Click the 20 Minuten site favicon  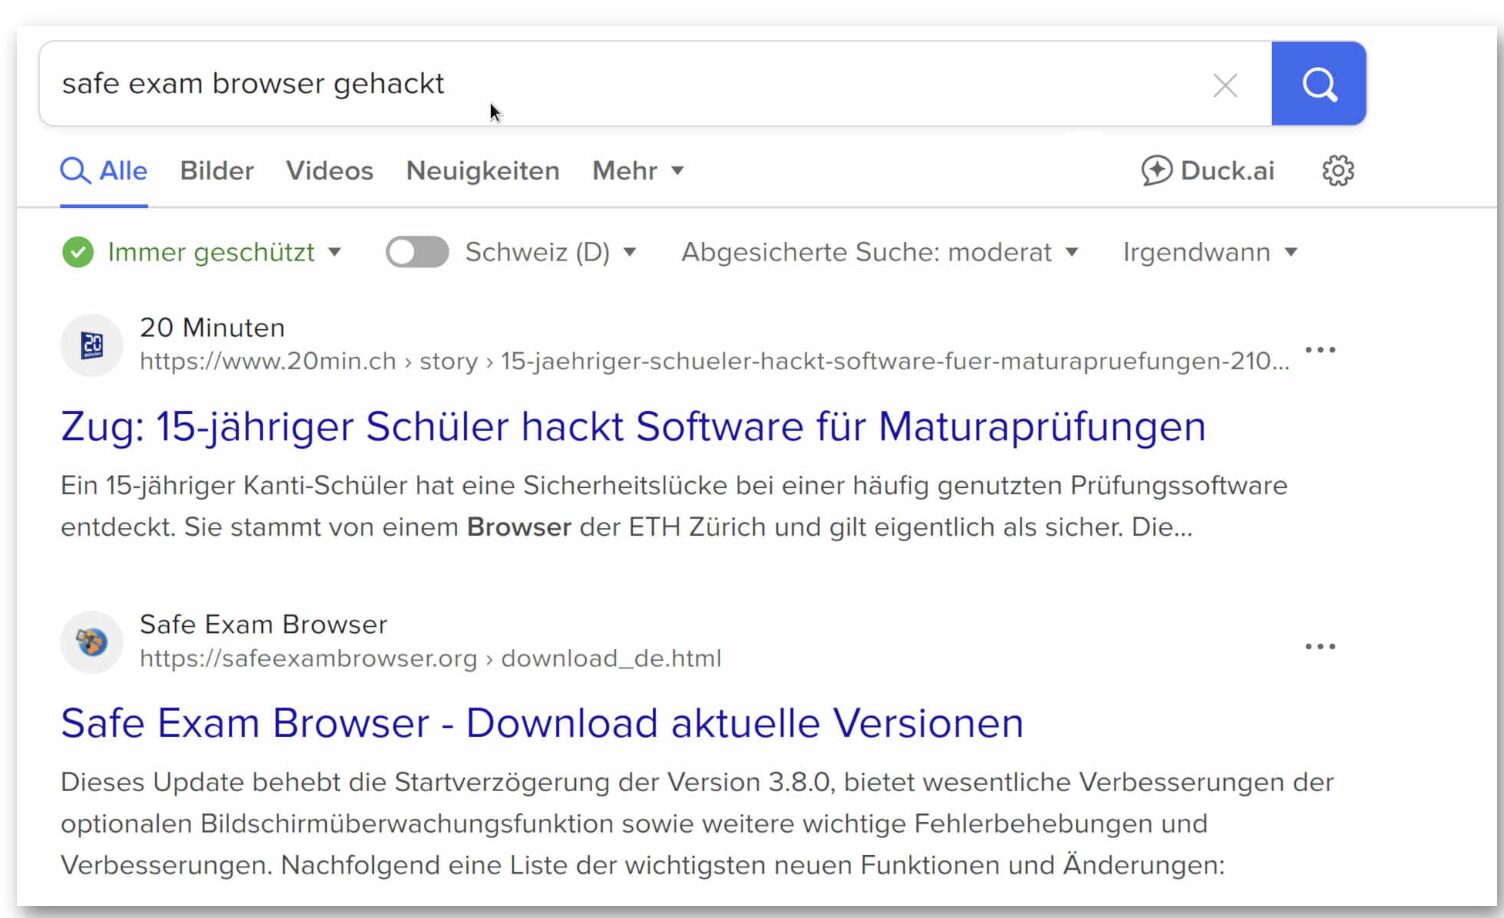point(92,345)
